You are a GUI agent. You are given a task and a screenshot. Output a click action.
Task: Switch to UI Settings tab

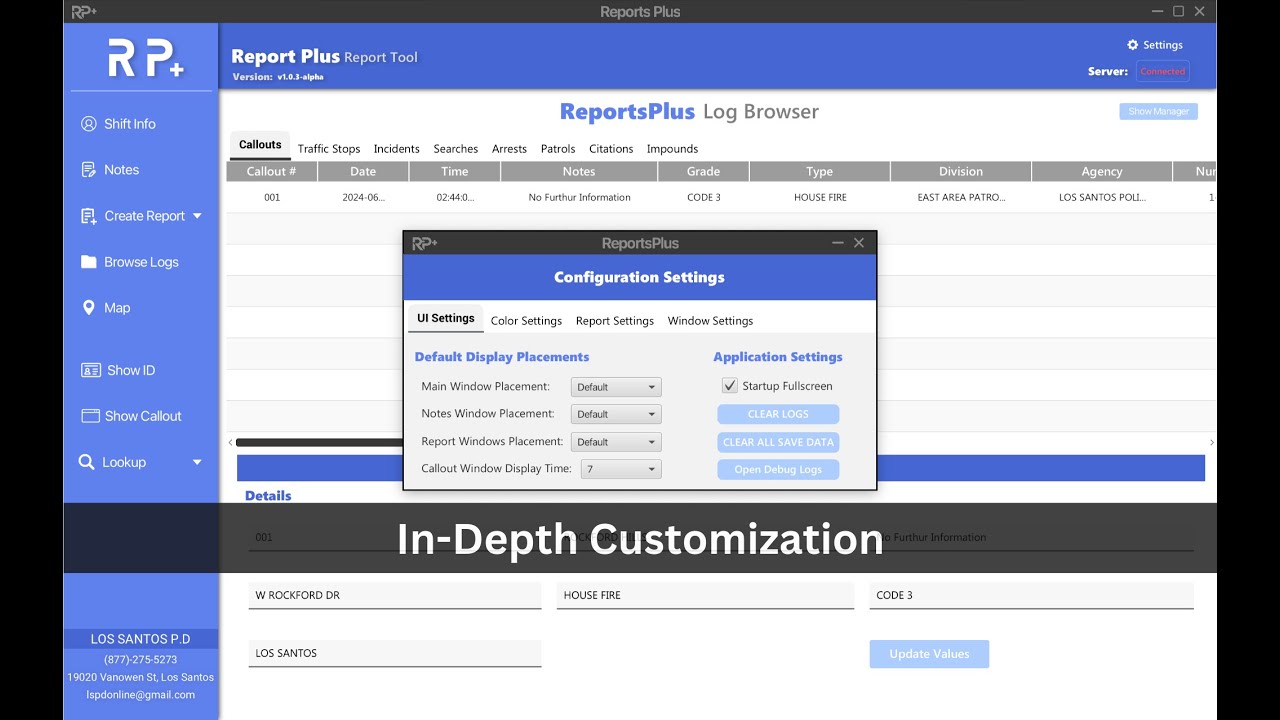point(446,319)
